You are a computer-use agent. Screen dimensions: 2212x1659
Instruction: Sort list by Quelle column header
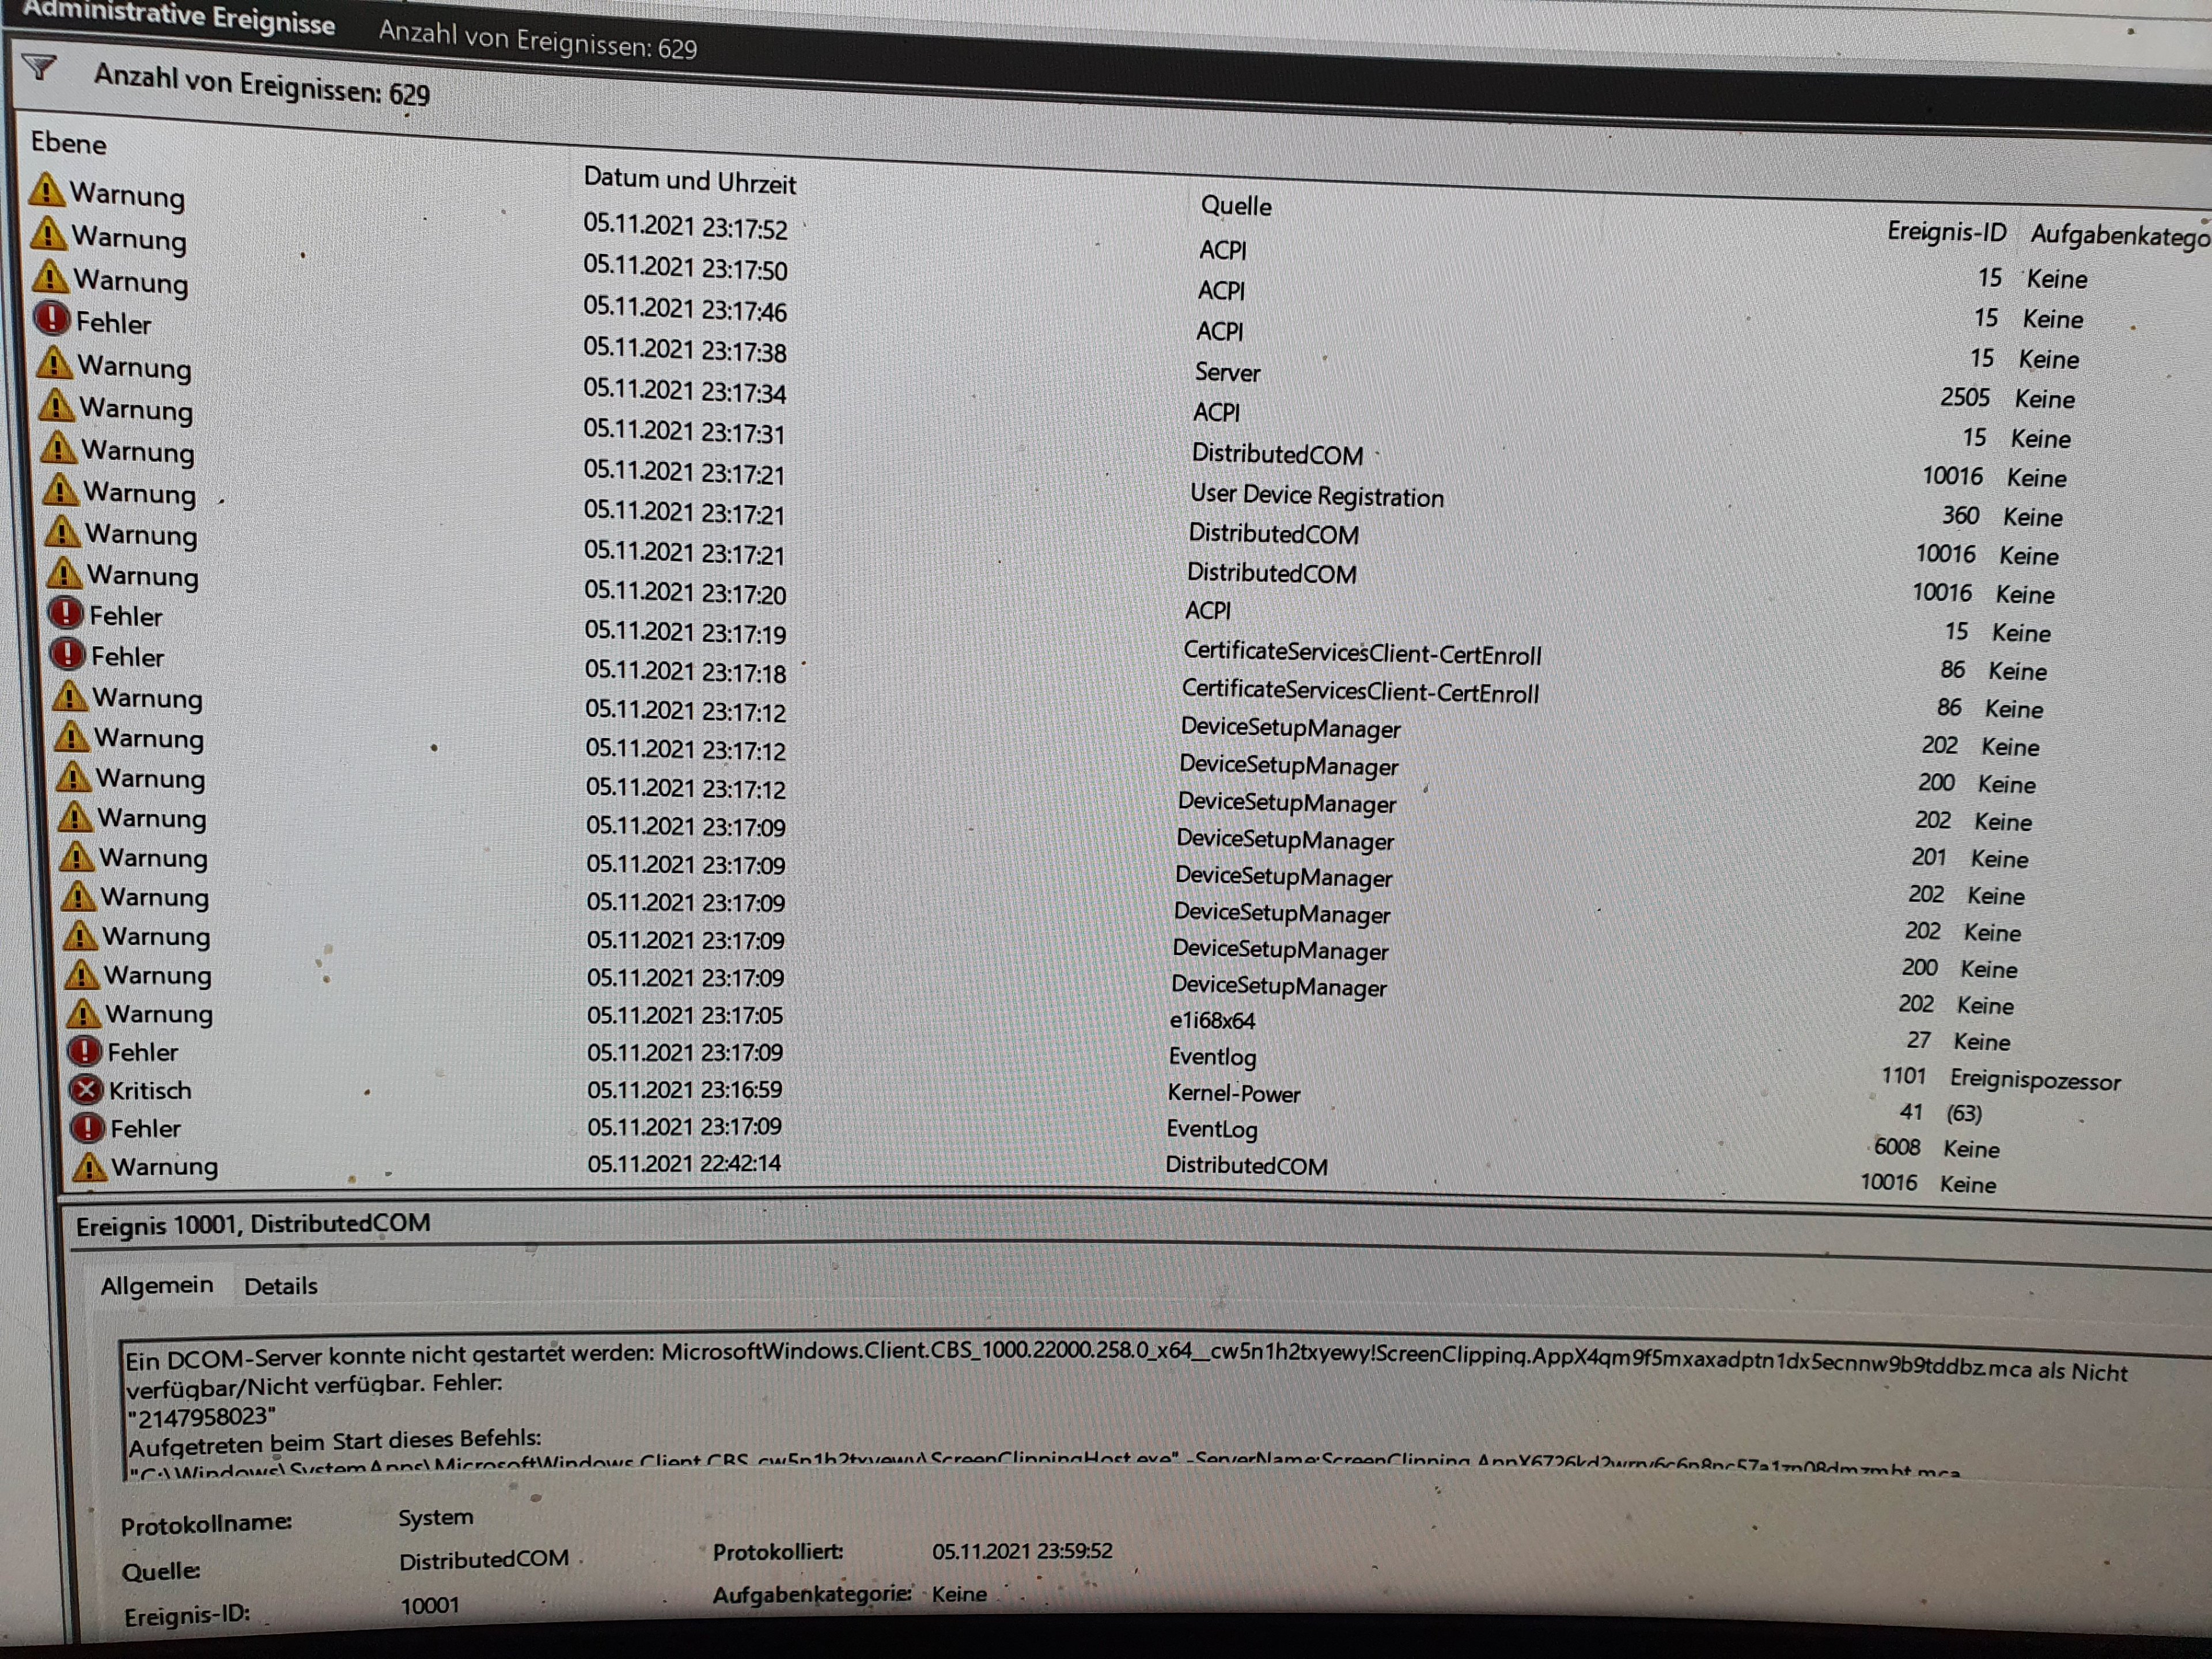click(x=1236, y=206)
